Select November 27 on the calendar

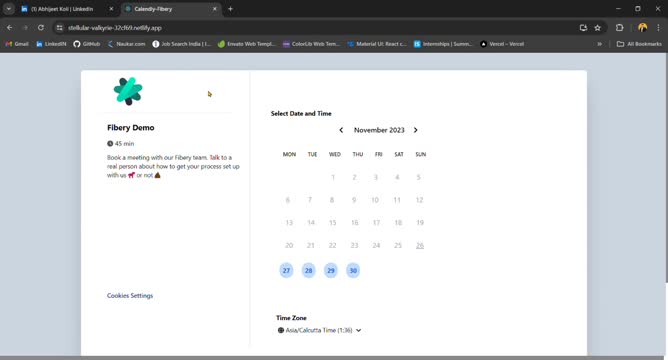click(286, 270)
